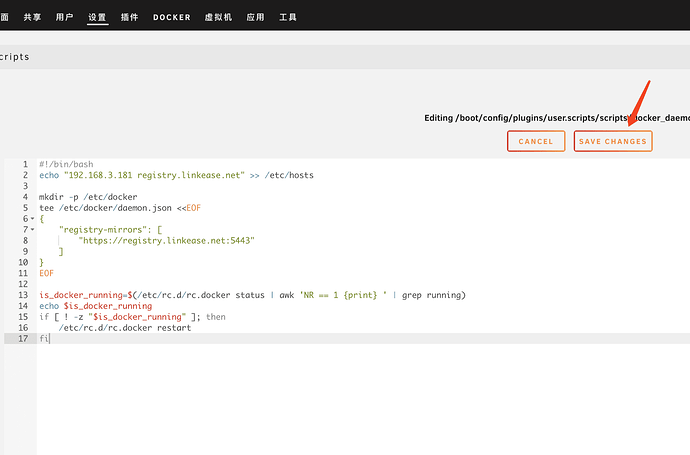Open the 应用 apps tab
The width and height of the screenshot is (690, 455).
click(255, 18)
